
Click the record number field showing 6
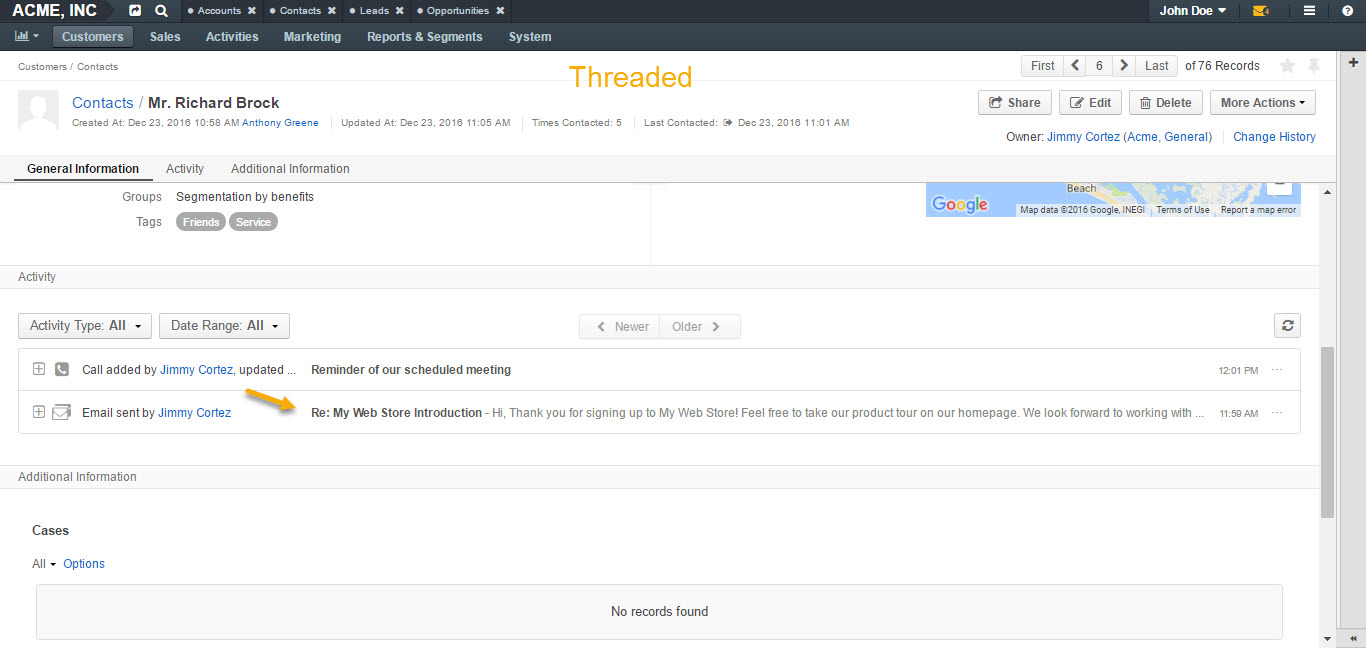(1099, 66)
